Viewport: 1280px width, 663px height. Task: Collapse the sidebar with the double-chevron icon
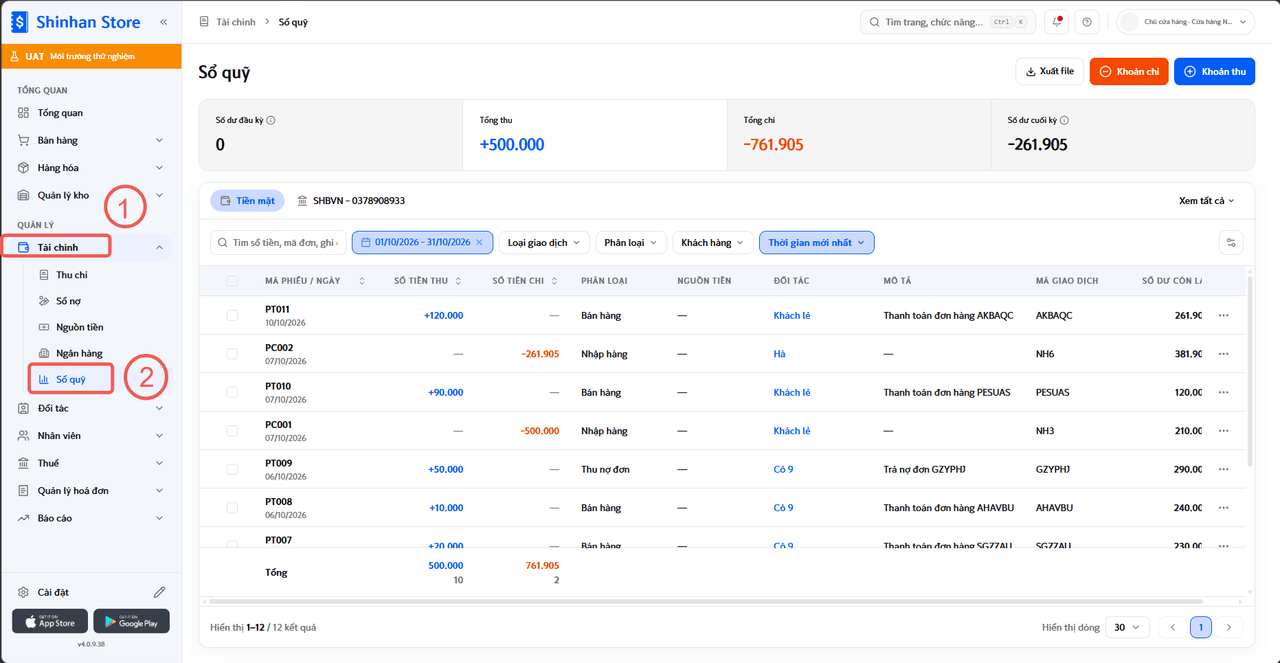click(x=164, y=21)
